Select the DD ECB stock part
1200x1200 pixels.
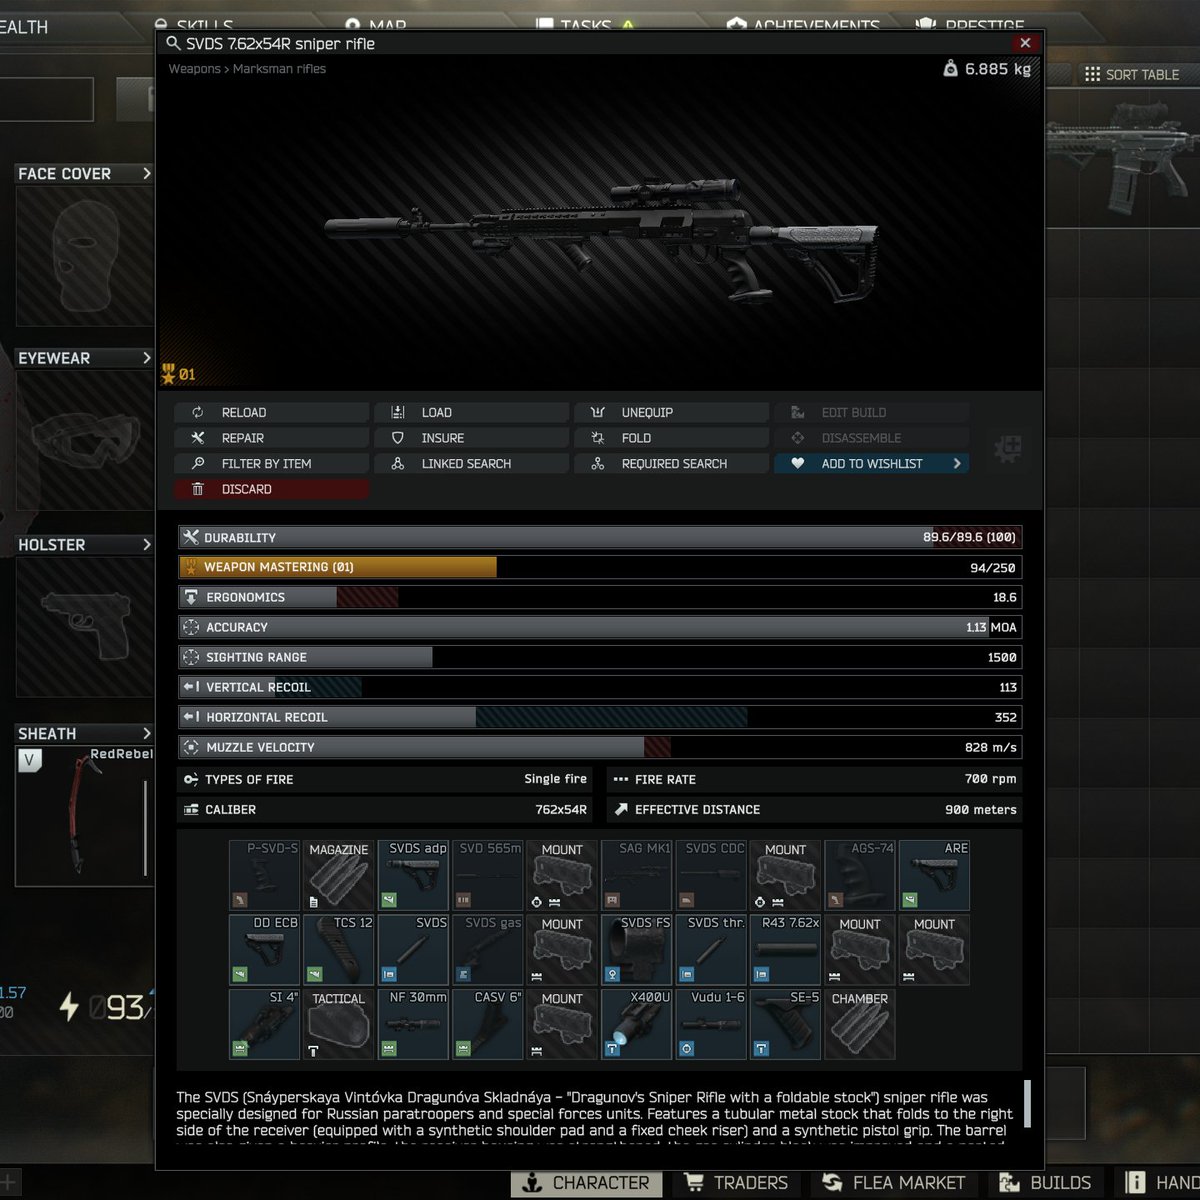[265, 950]
